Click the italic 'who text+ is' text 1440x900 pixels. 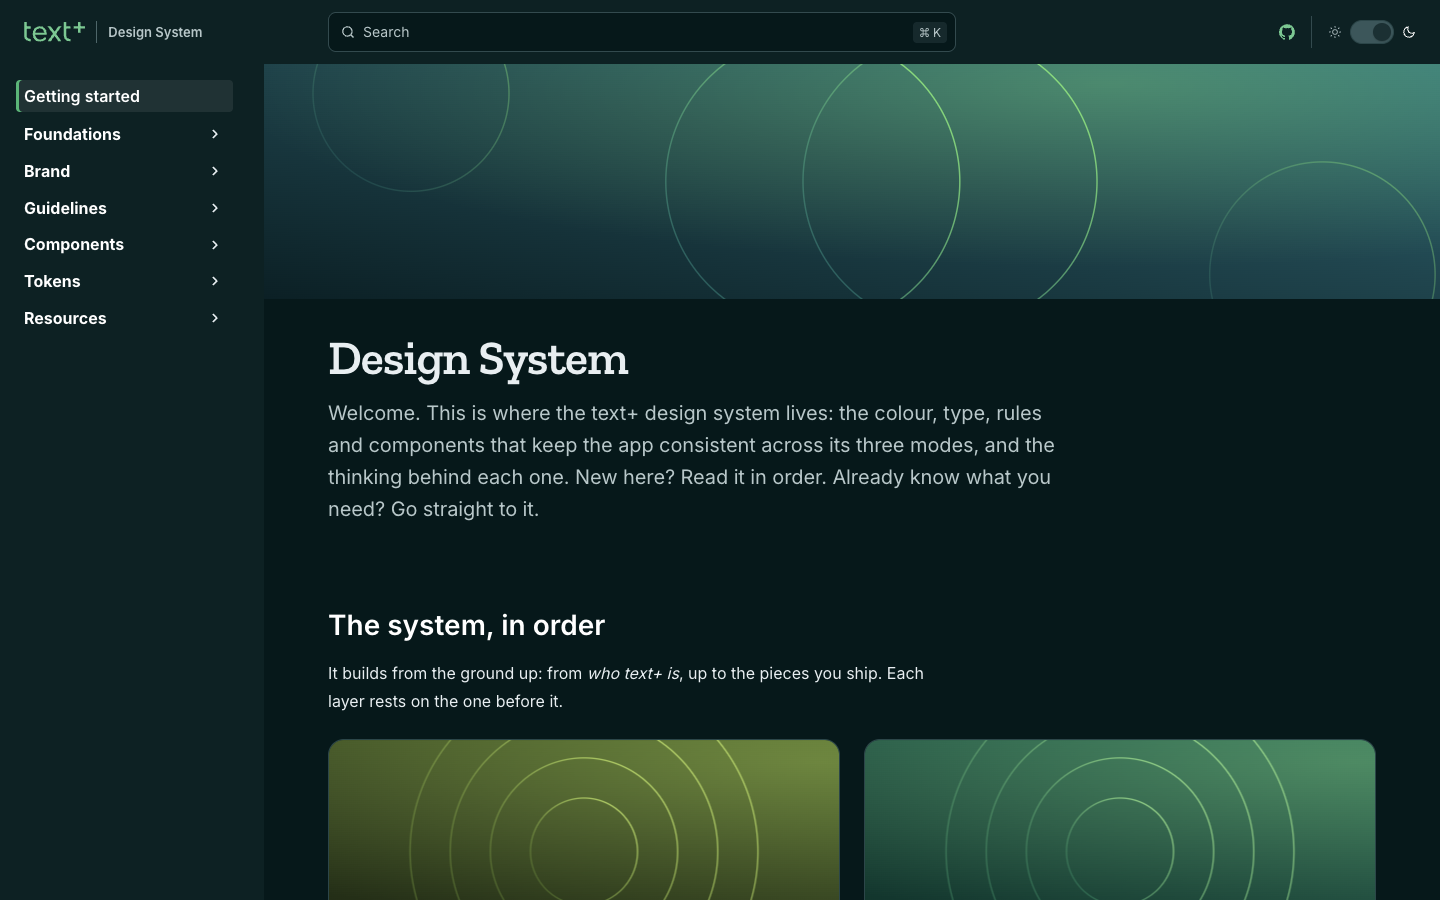point(633,673)
